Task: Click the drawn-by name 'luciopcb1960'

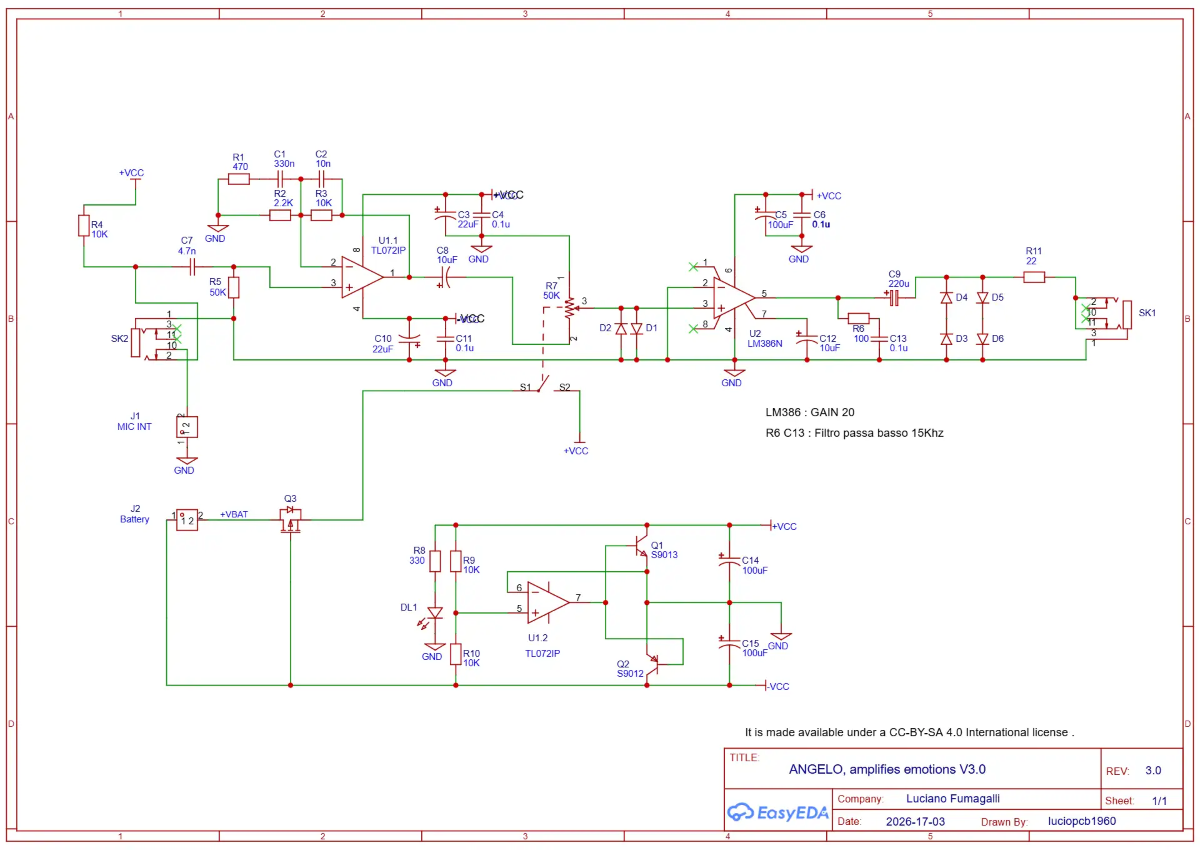Action: tap(1082, 822)
